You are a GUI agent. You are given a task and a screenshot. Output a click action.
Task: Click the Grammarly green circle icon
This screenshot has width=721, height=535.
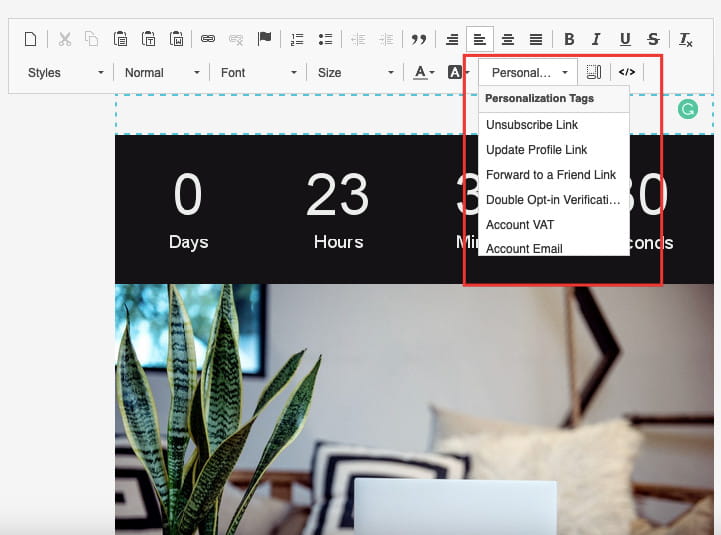pyautogui.click(x=687, y=109)
